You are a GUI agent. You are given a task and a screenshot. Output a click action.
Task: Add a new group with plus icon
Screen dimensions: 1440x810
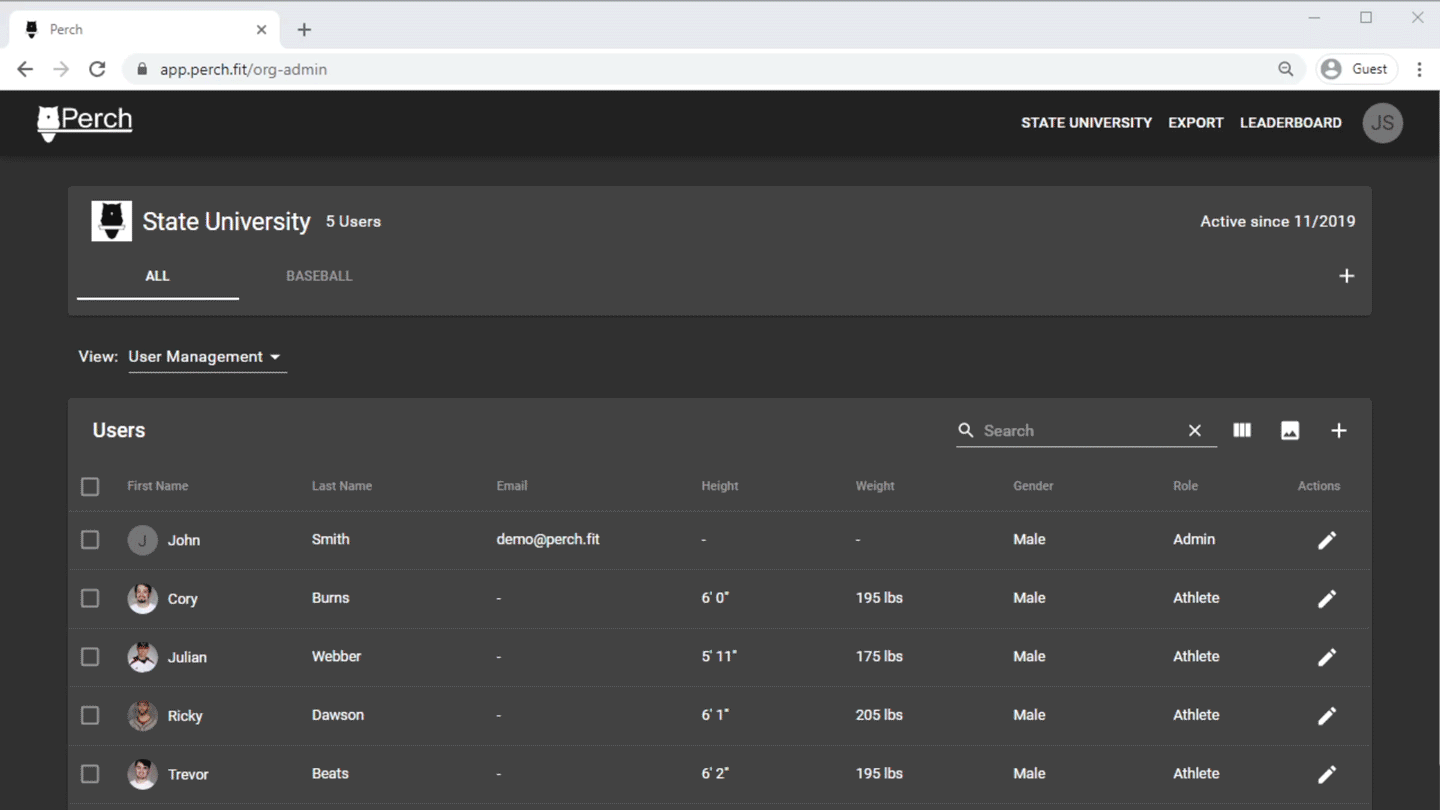(1346, 276)
